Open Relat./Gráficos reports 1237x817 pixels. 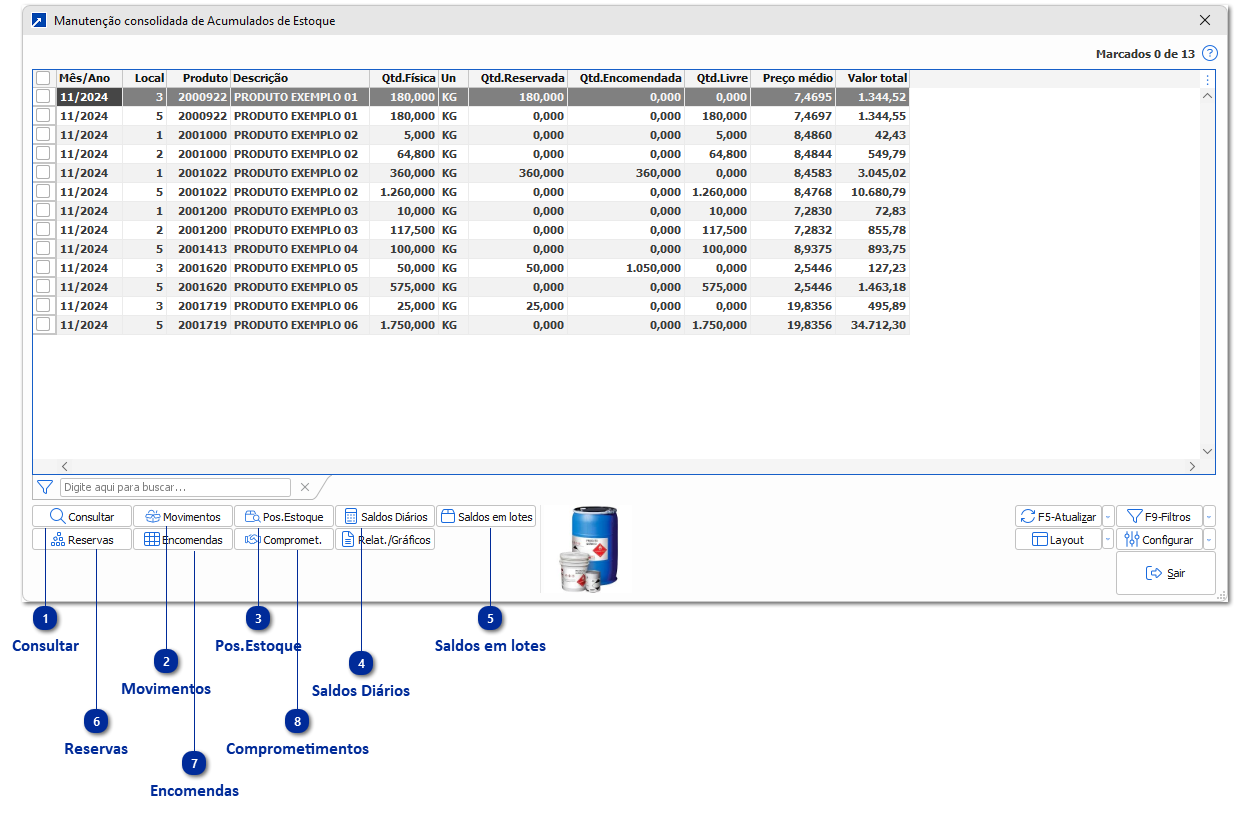click(x=385, y=540)
